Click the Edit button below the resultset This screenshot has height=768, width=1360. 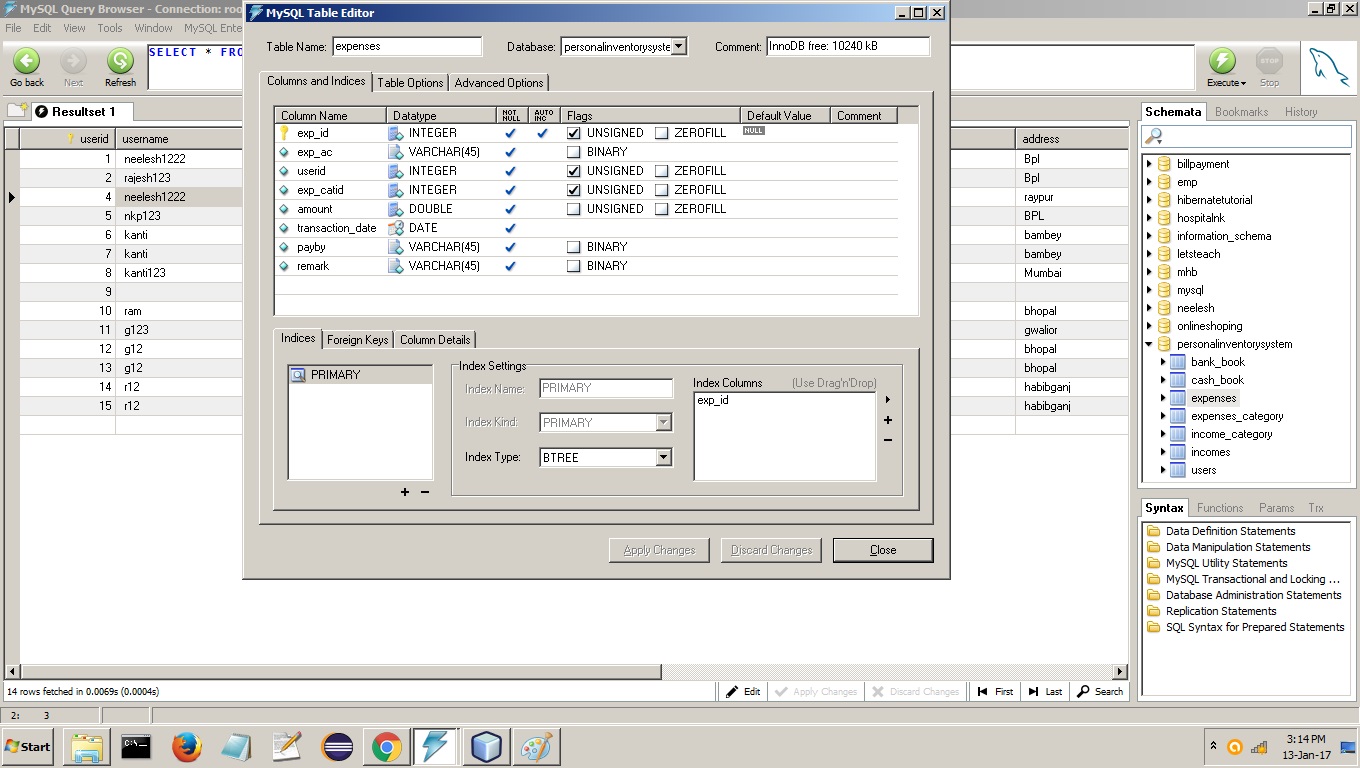pos(743,691)
